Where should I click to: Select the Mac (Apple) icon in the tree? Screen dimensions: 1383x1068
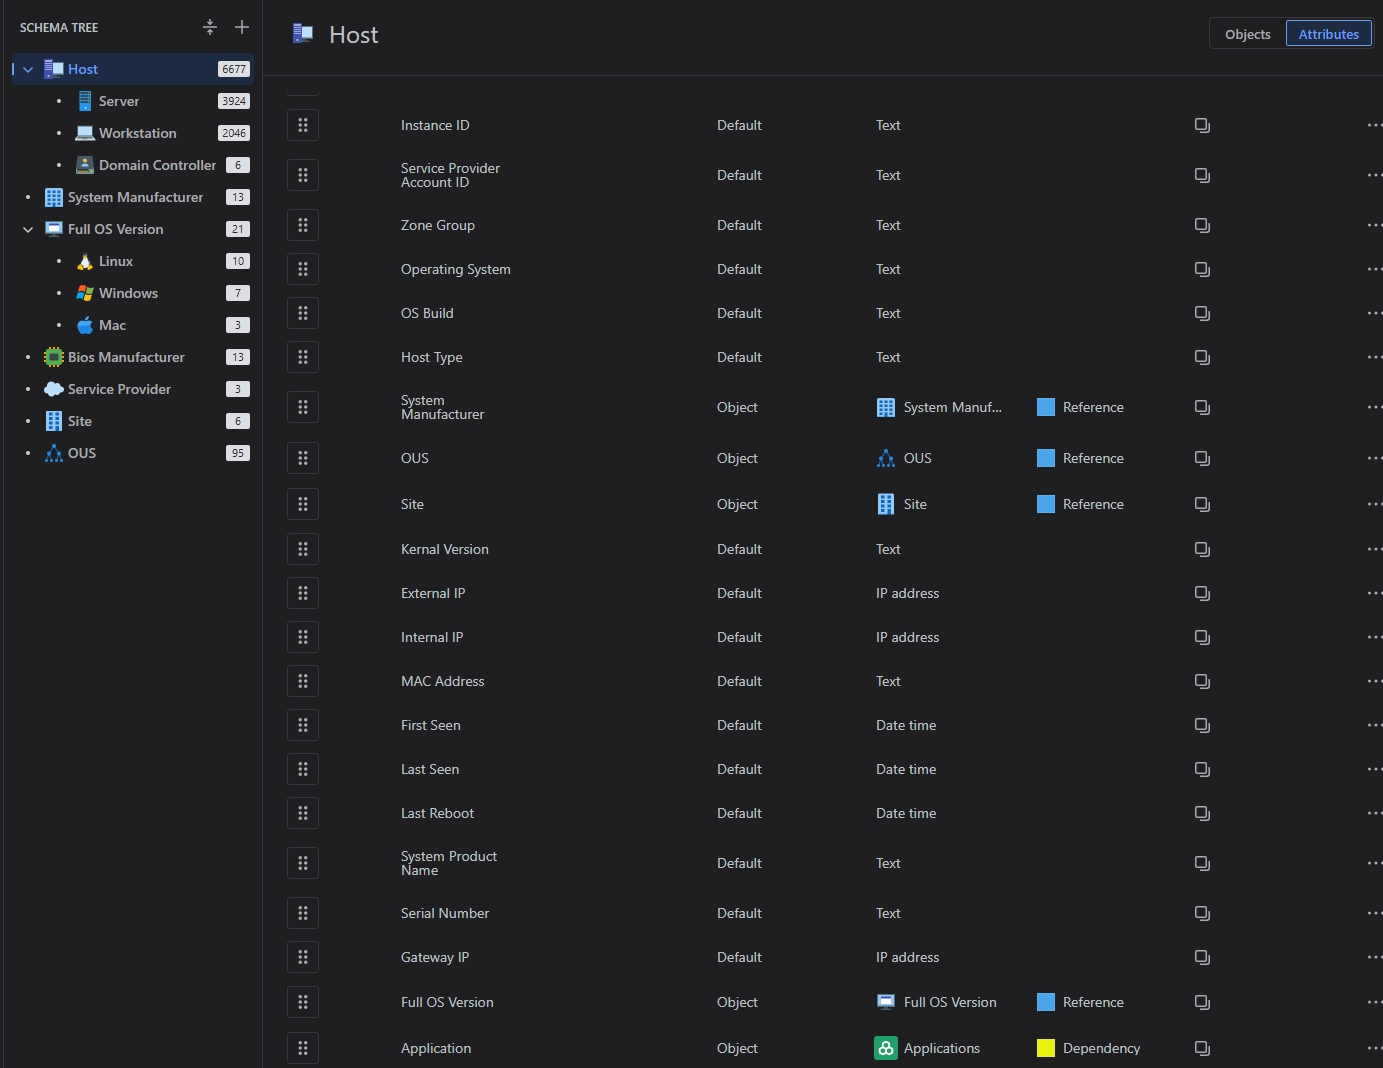84,325
